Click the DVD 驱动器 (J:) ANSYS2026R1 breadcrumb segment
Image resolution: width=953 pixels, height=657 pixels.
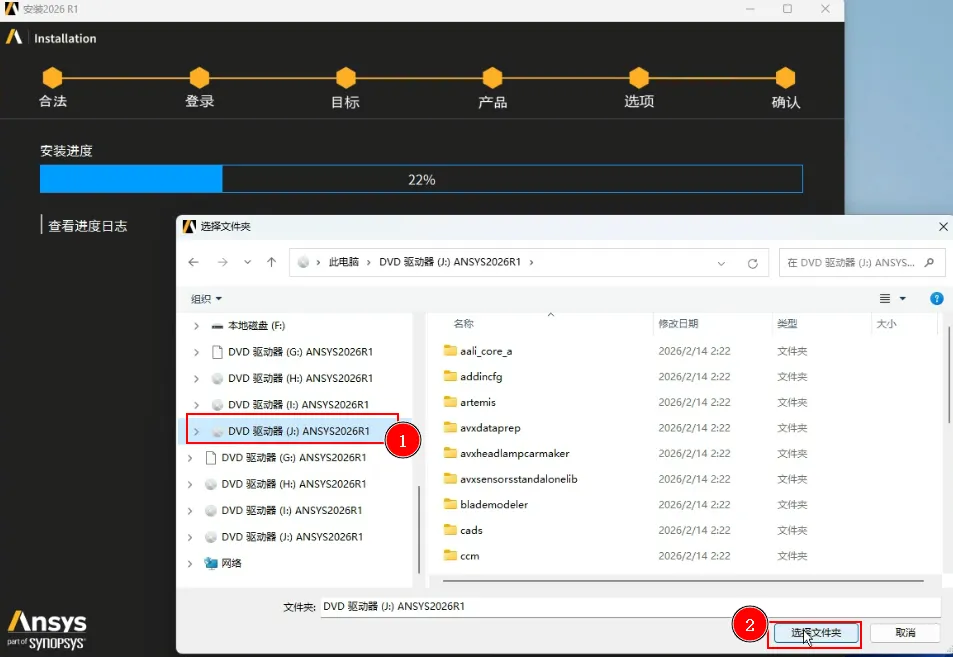(450, 262)
